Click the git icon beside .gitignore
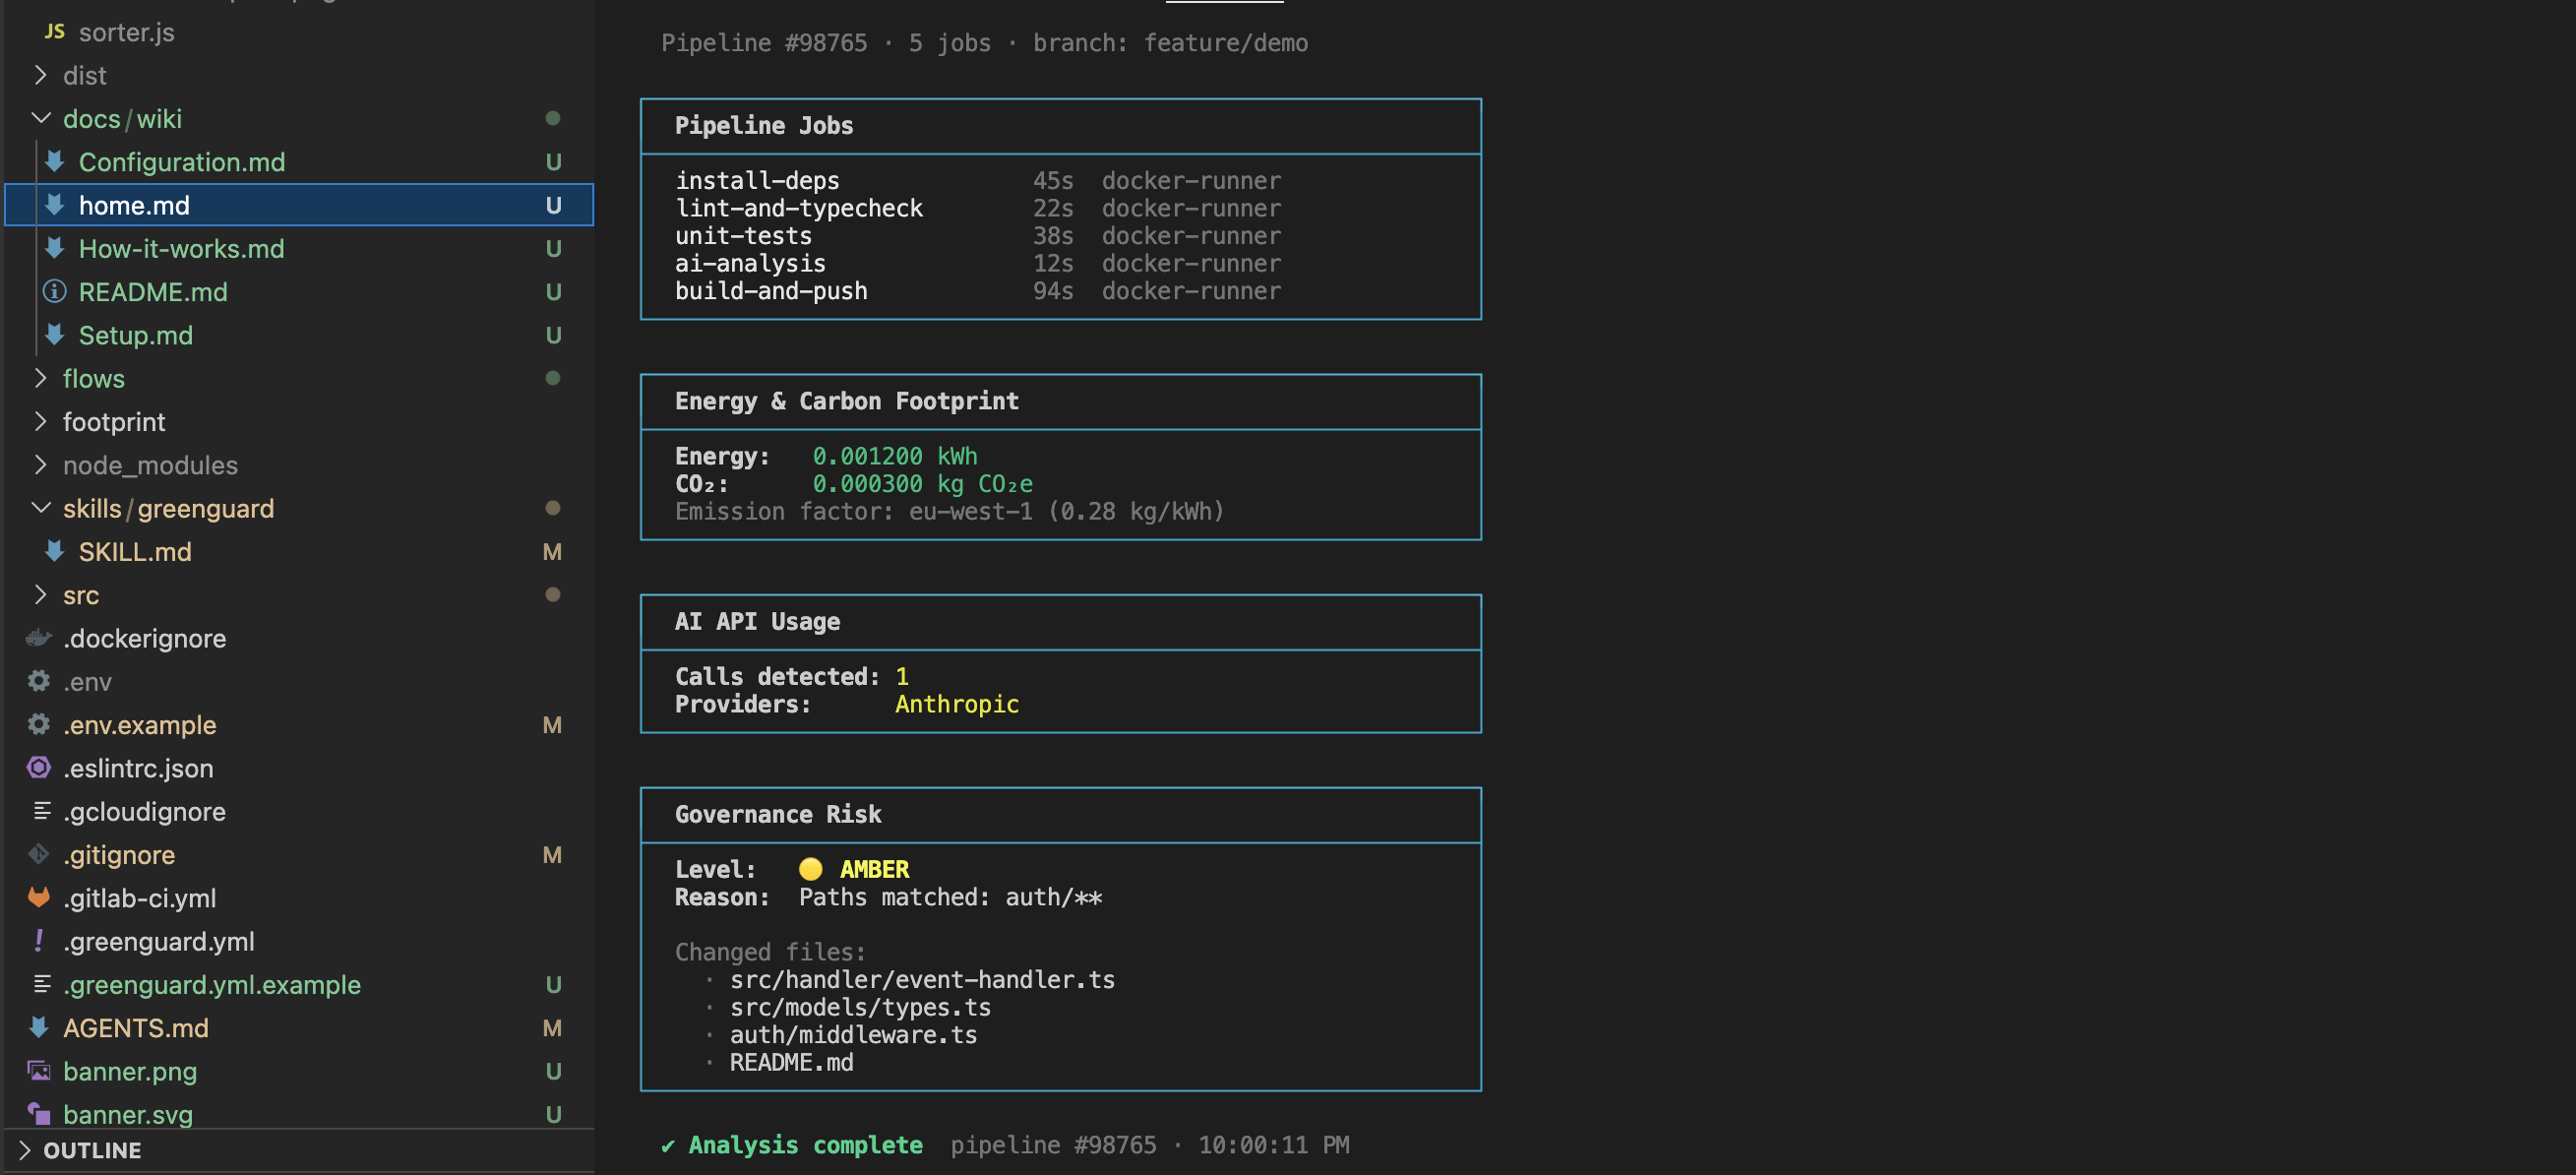Screen dimensions: 2576x1175 (x=39, y=854)
